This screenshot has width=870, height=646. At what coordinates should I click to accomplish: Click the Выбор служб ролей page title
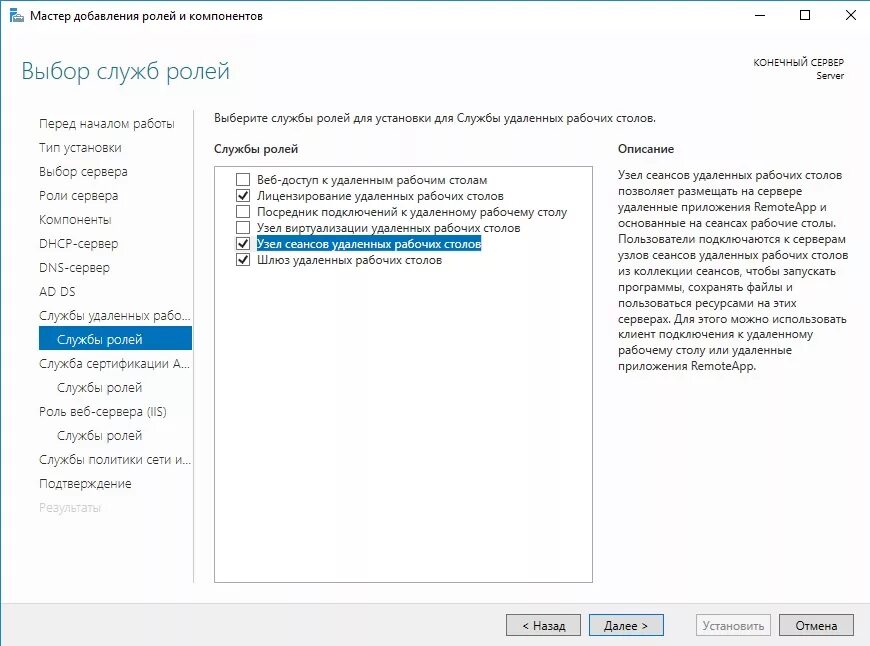pos(125,72)
